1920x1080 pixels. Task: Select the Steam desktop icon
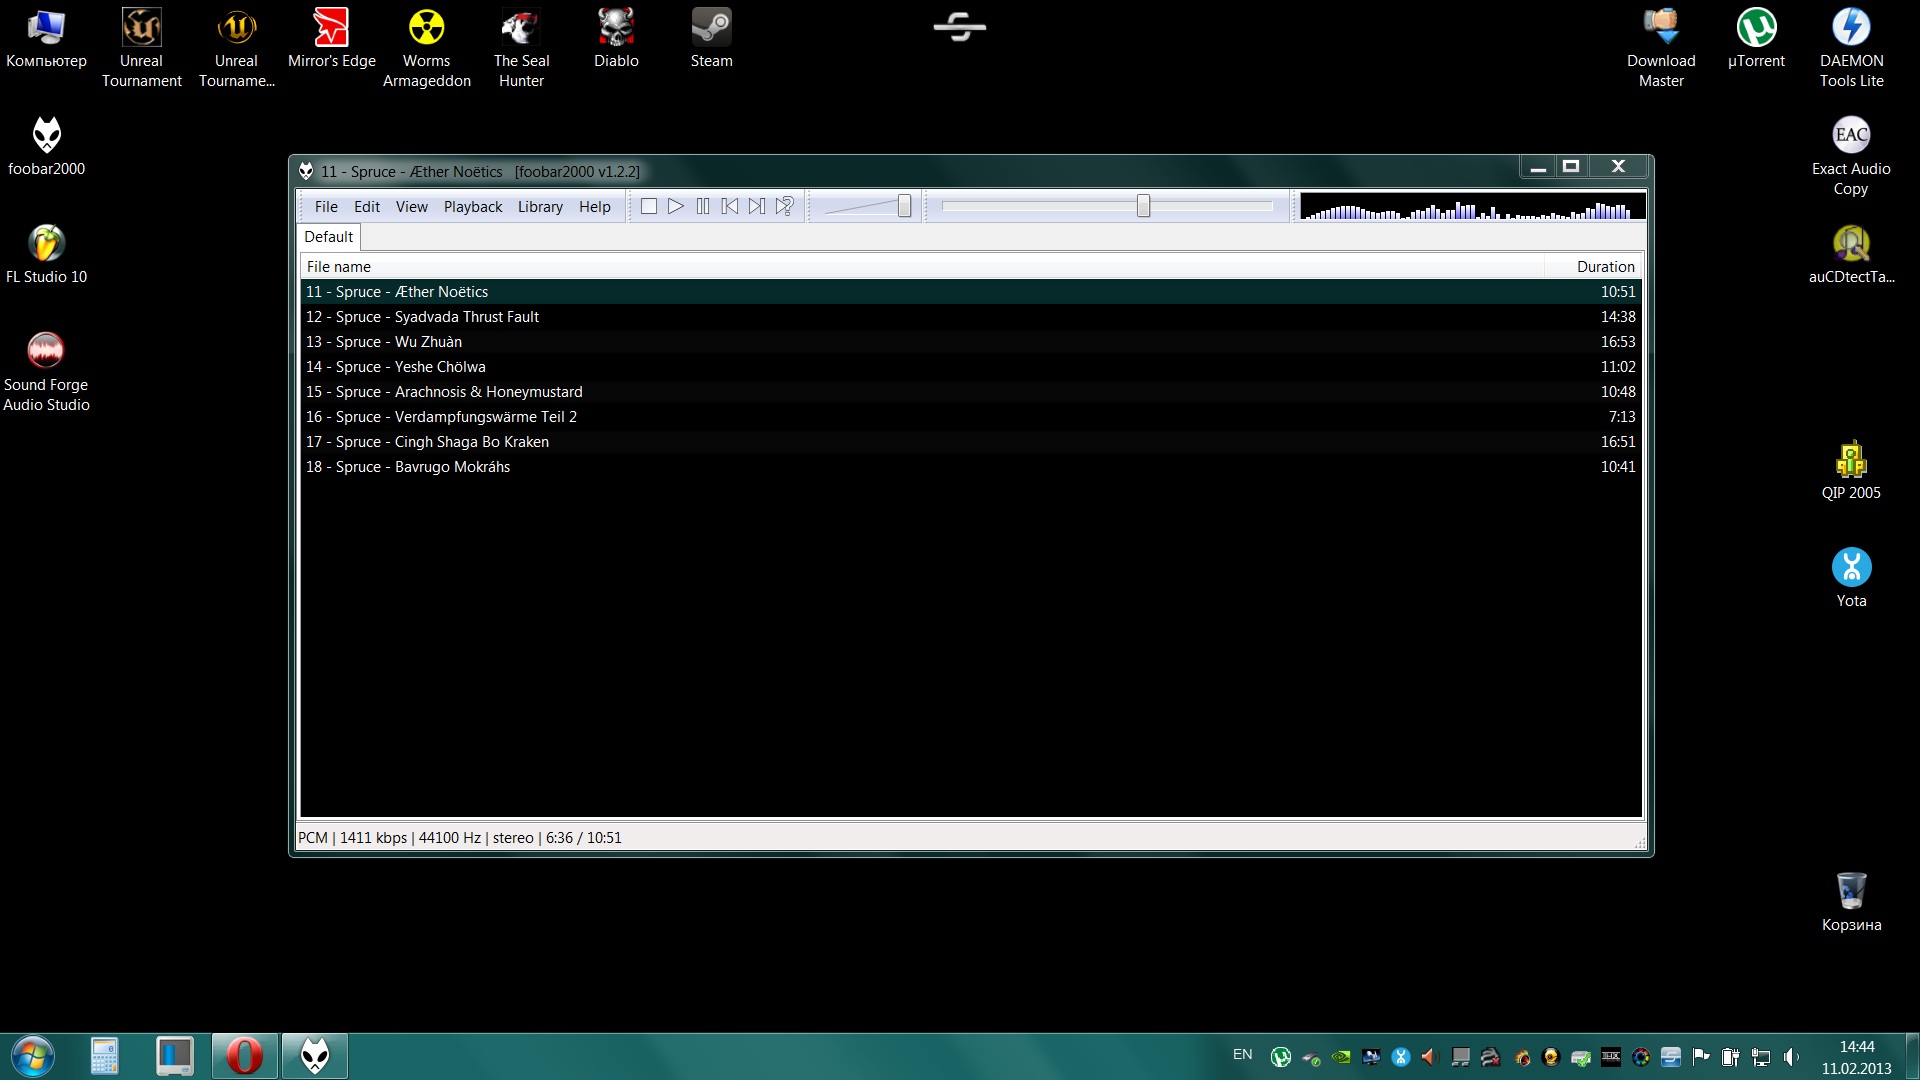(711, 38)
